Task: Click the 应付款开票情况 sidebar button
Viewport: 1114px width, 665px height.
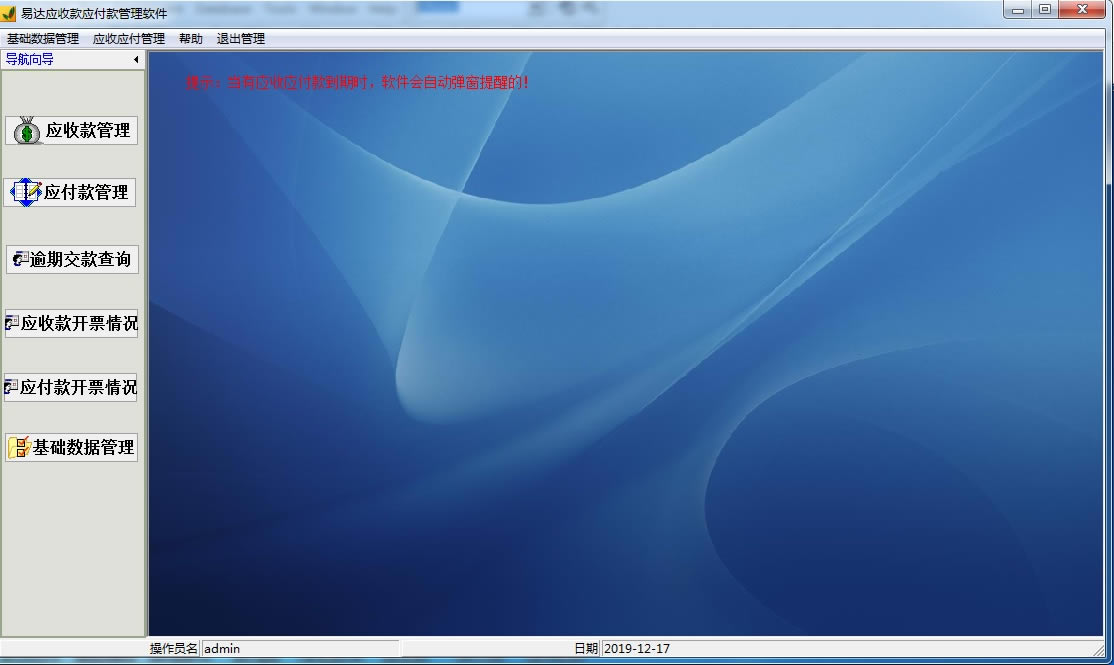Action: click(70, 387)
